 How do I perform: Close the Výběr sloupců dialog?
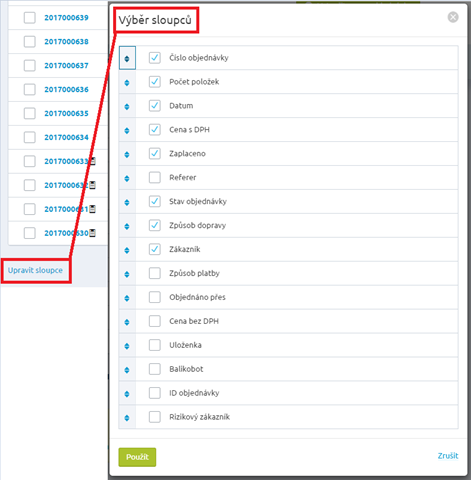pyautogui.click(x=453, y=17)
